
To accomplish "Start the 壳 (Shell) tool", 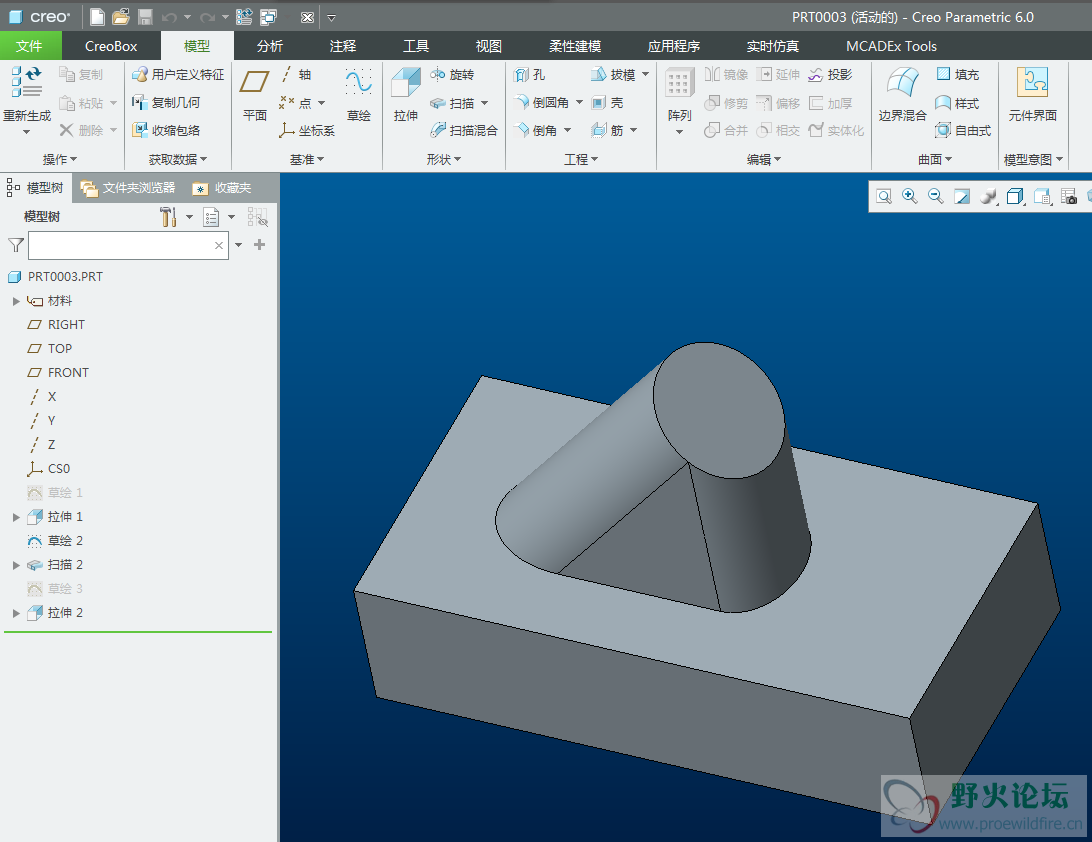I will coord(607,103).
